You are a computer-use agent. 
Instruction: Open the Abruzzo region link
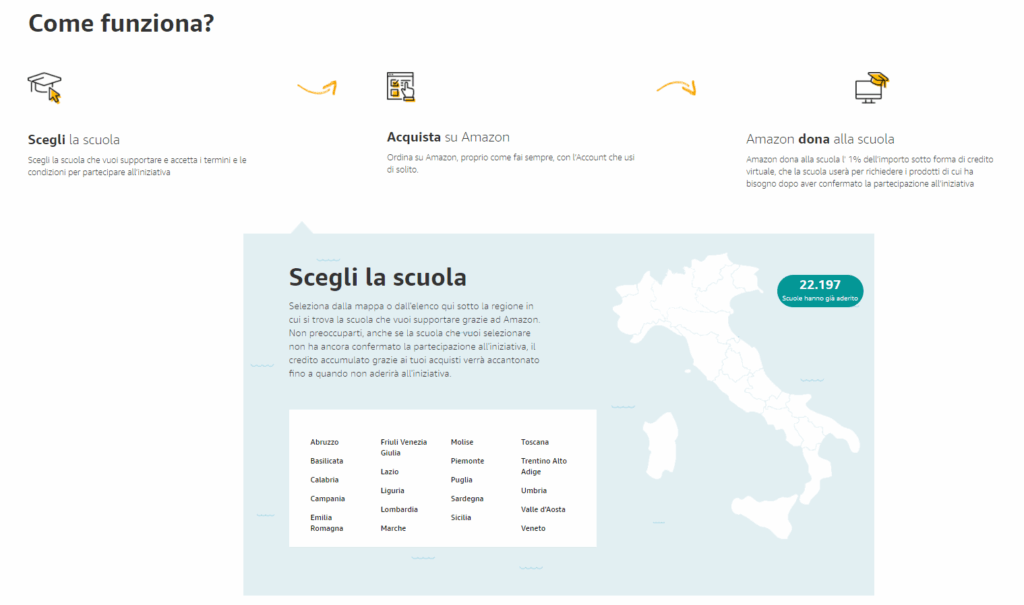pyautogui.click(x=324, y=442)
